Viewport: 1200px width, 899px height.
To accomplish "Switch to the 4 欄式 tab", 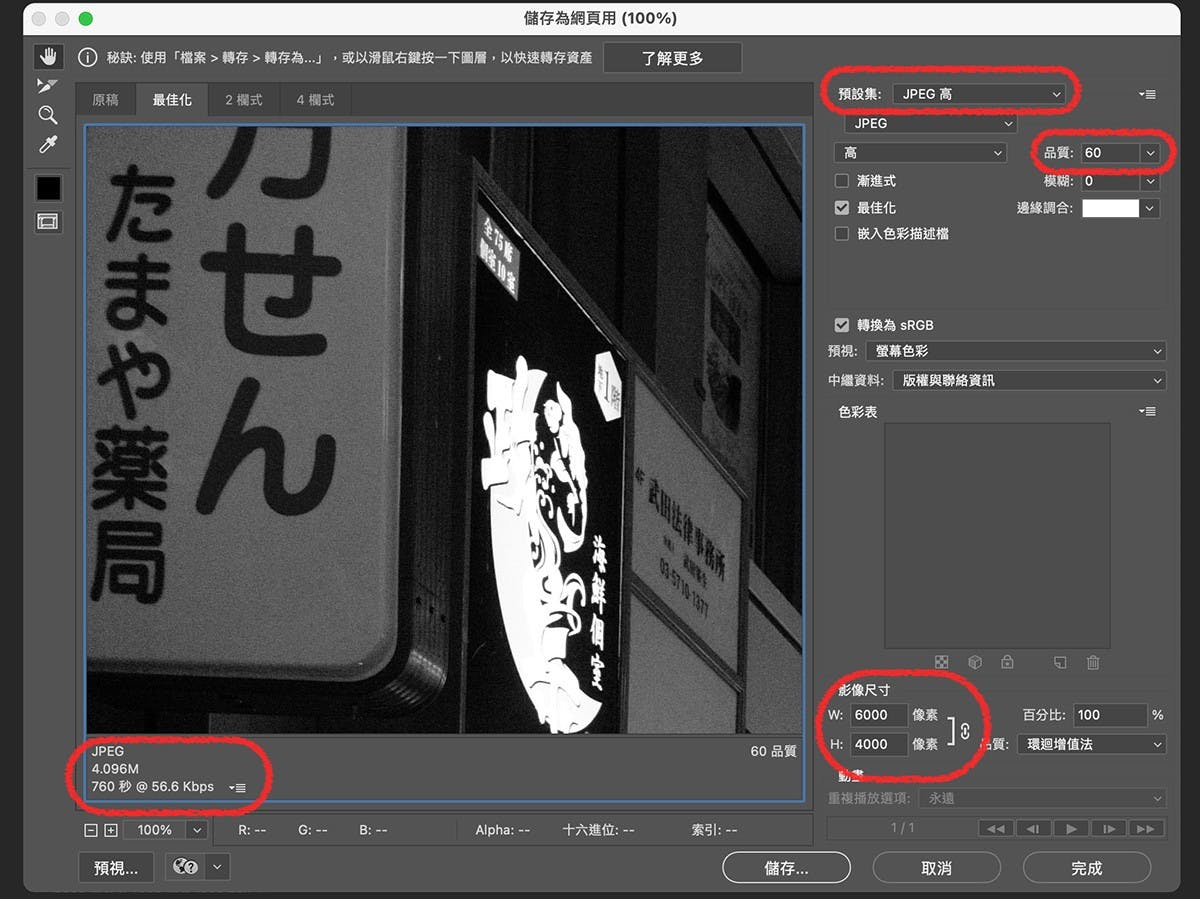I will 315,100.
